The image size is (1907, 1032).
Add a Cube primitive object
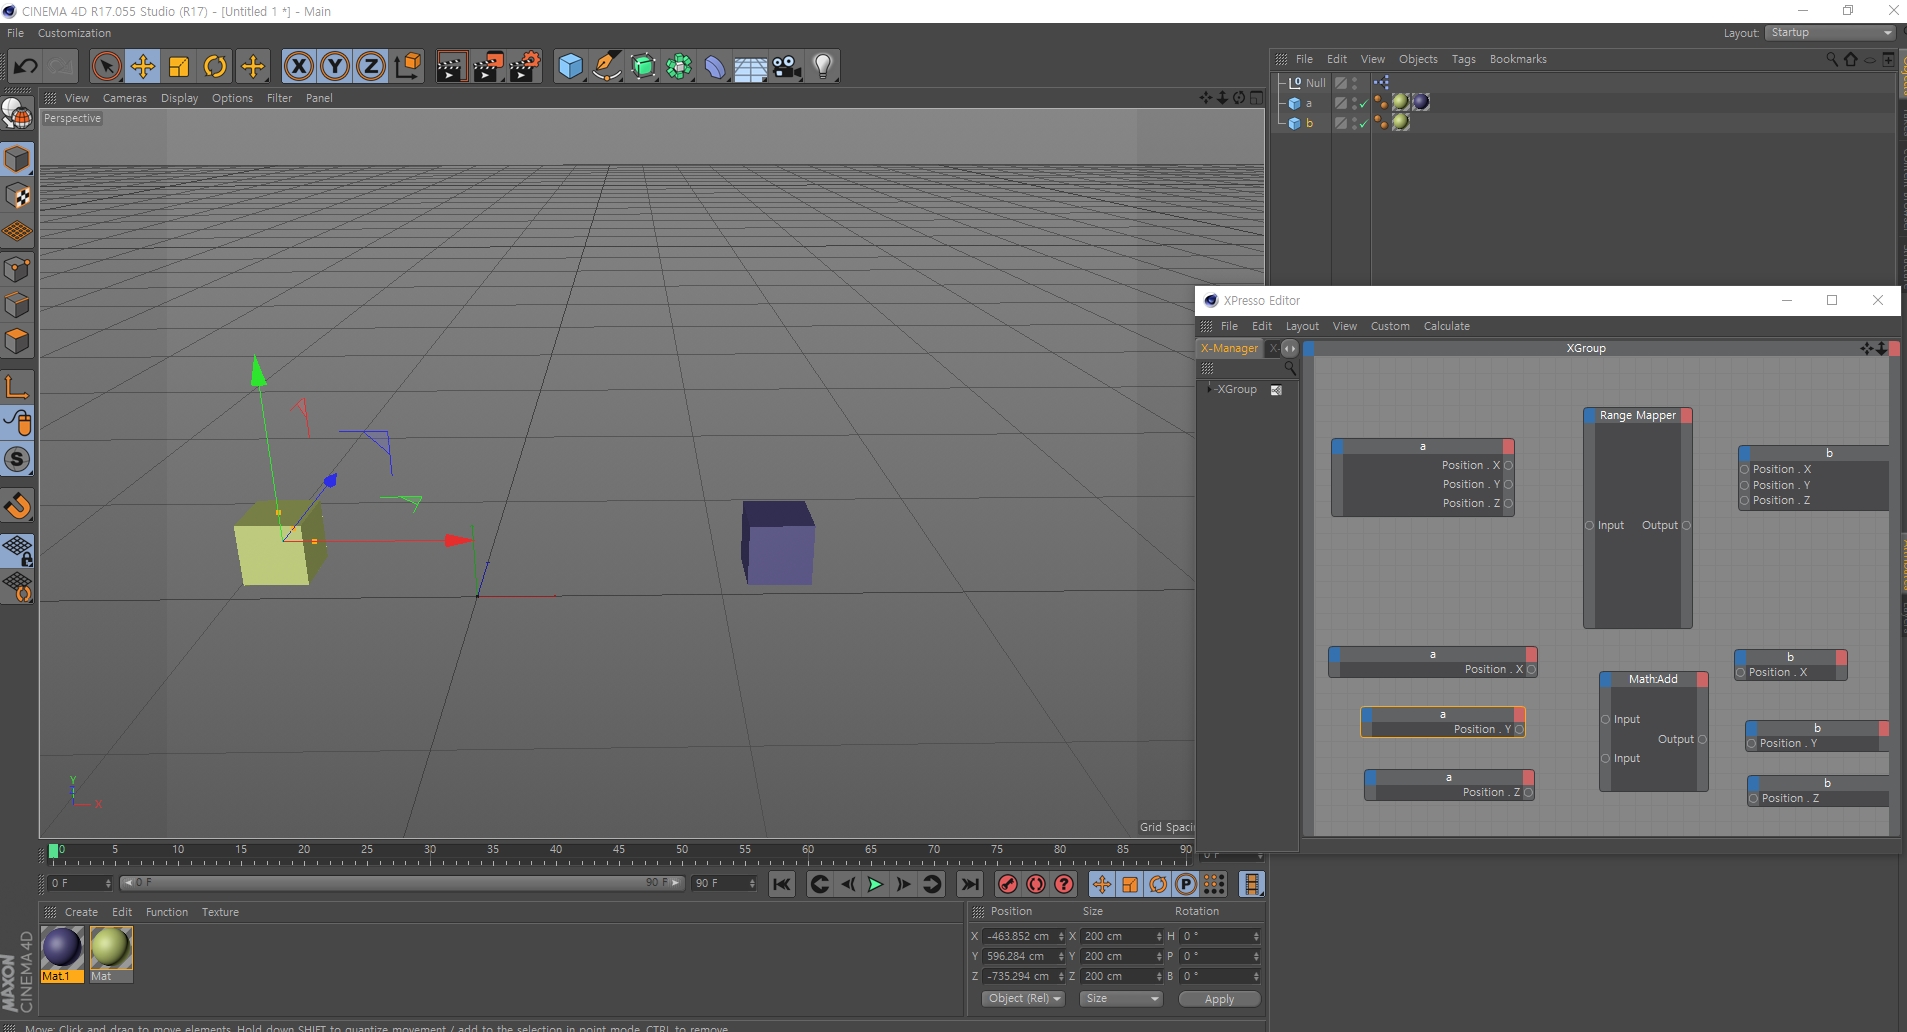tap(570, 67)
